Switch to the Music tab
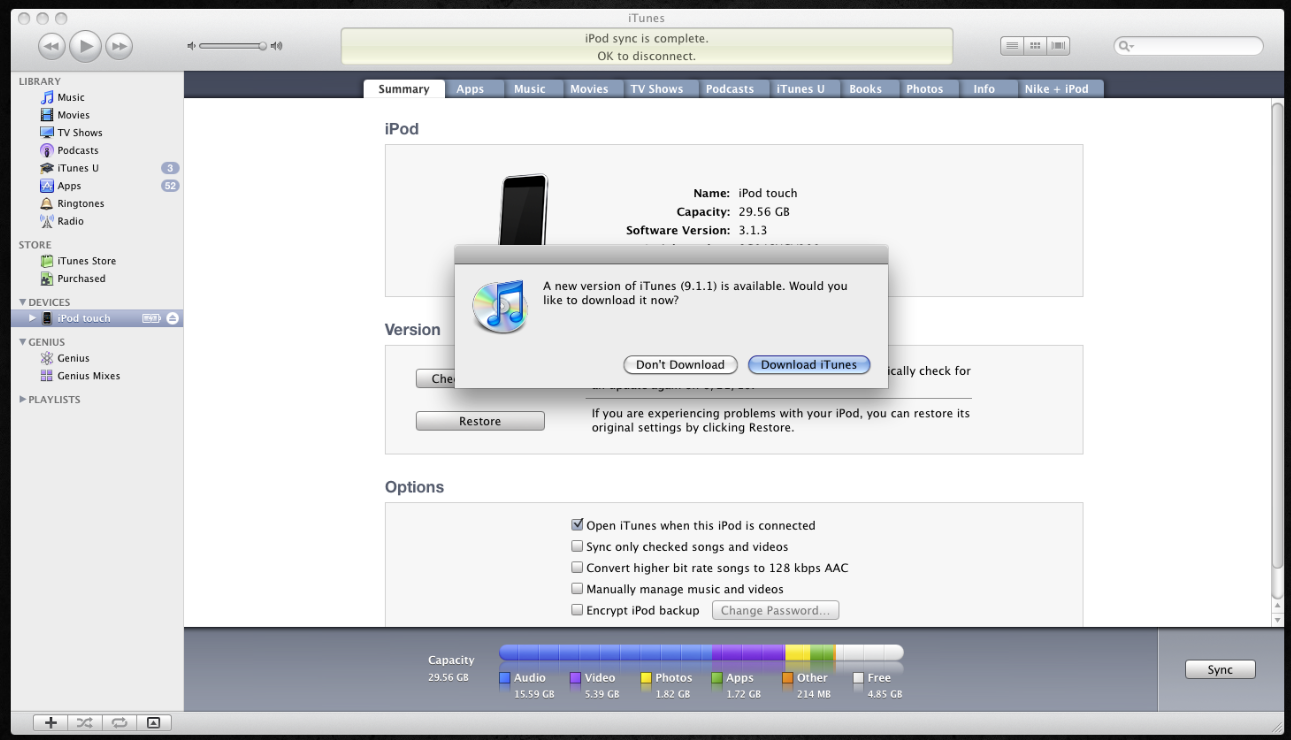 pos(530,89)
